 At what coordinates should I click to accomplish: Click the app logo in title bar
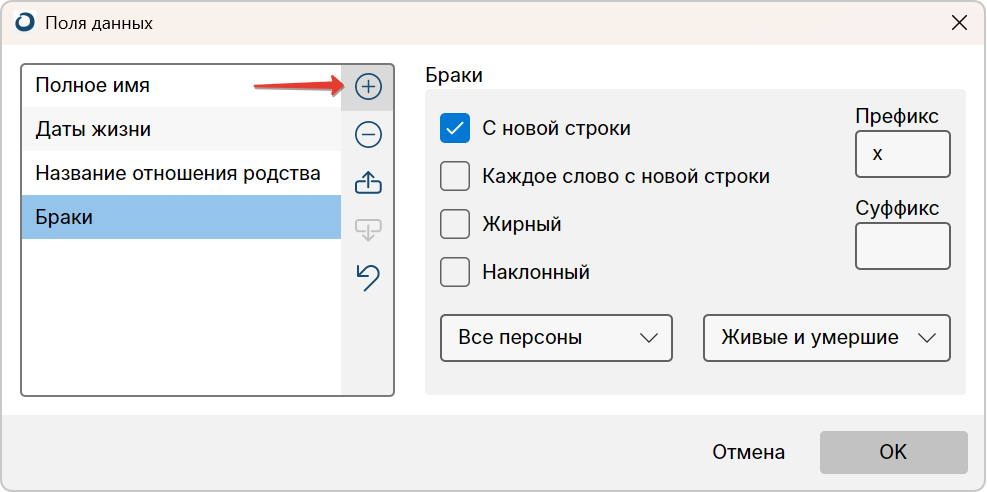pos(25,23)
